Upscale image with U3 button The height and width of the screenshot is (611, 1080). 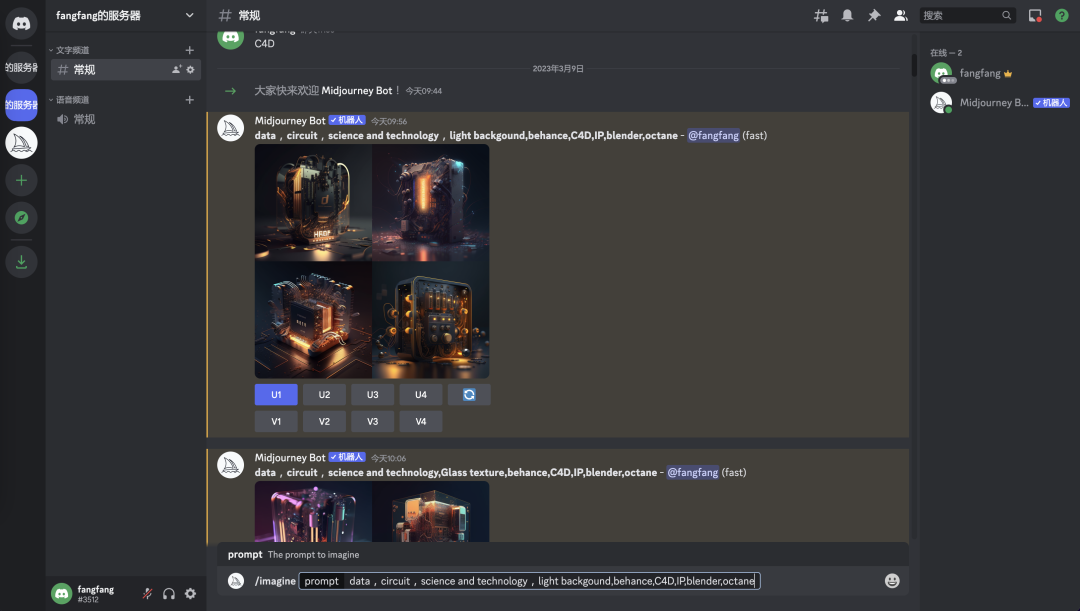[373, 395]
